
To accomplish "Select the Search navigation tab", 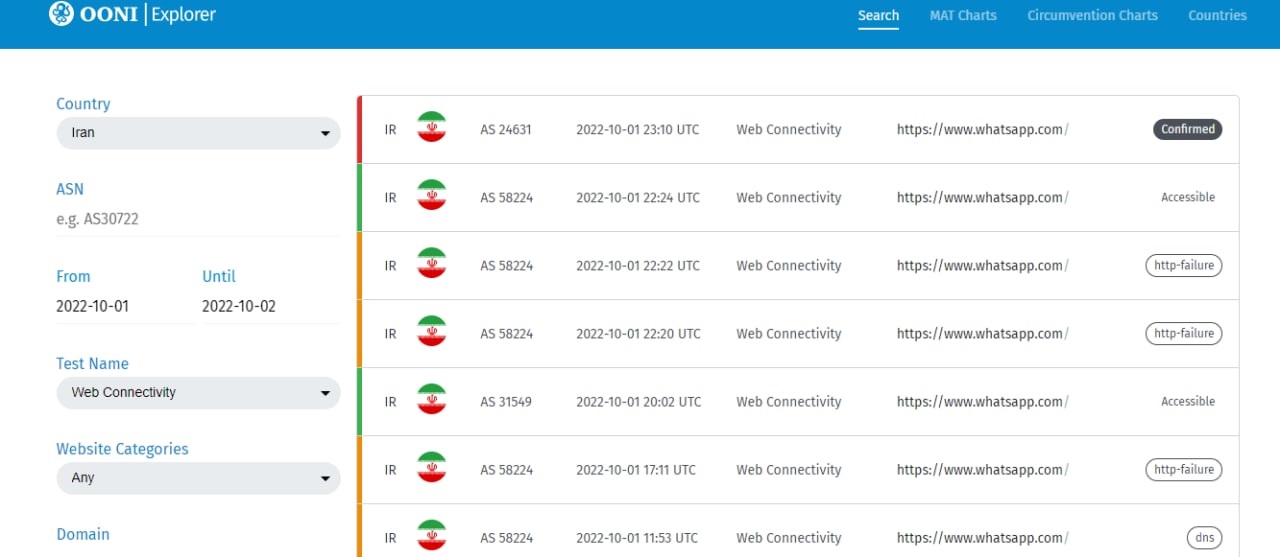I will tap(878, 15).
